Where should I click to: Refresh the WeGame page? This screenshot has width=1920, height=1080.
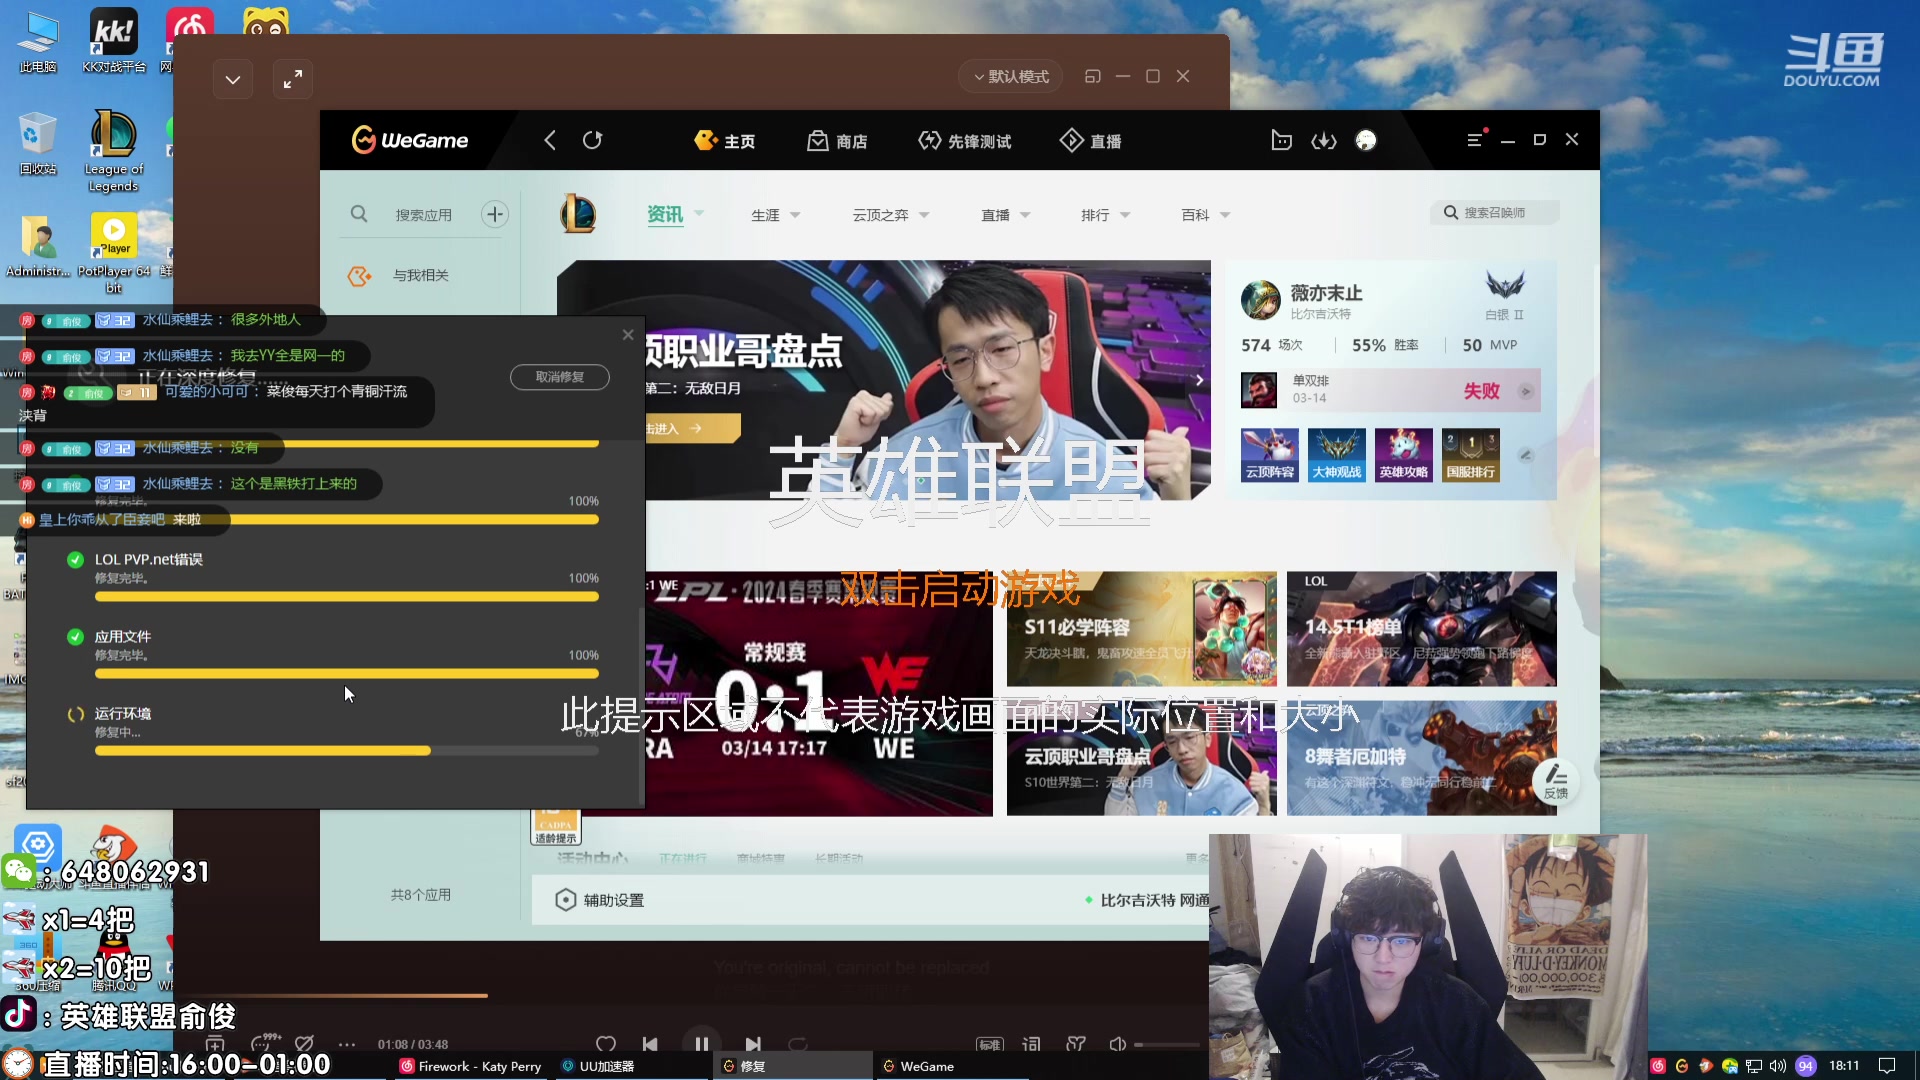pos(593,140)
